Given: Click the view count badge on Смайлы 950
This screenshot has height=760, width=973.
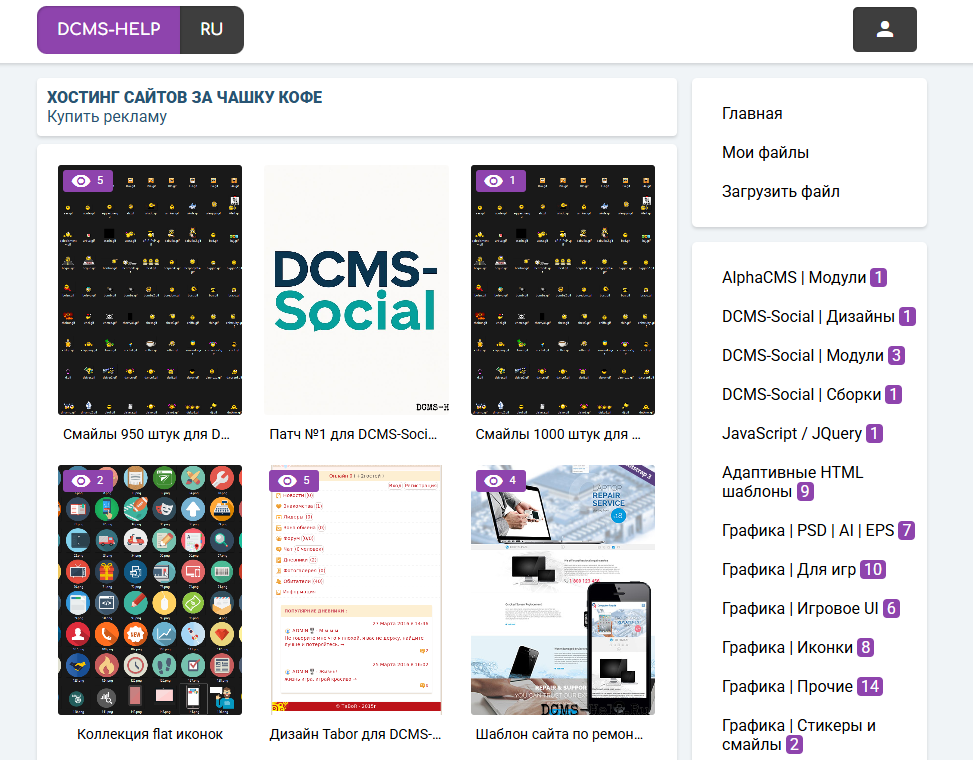Looking at the screenshot, I should (x=88, y=180).
